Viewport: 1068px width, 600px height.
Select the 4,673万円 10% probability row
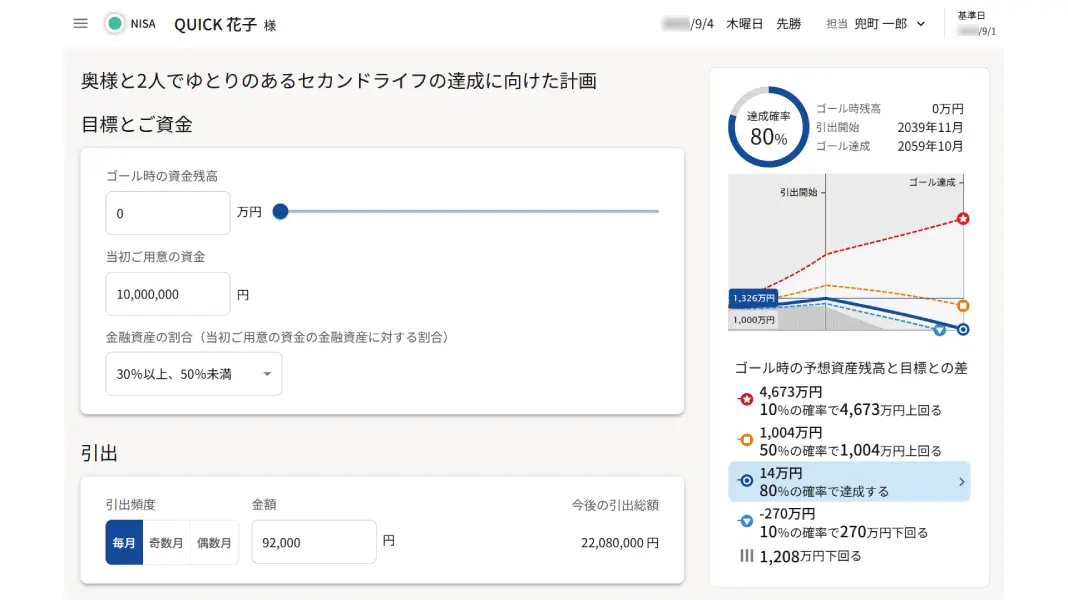849,400
